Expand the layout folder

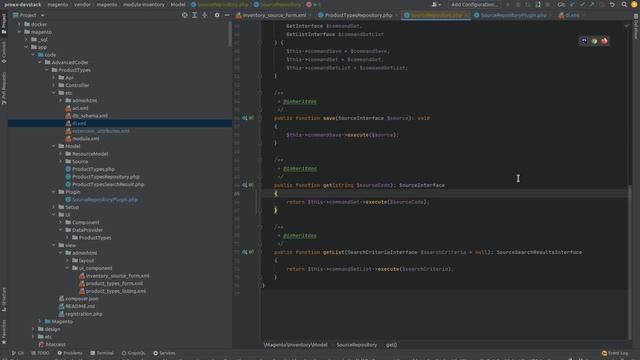coord(67,260)
